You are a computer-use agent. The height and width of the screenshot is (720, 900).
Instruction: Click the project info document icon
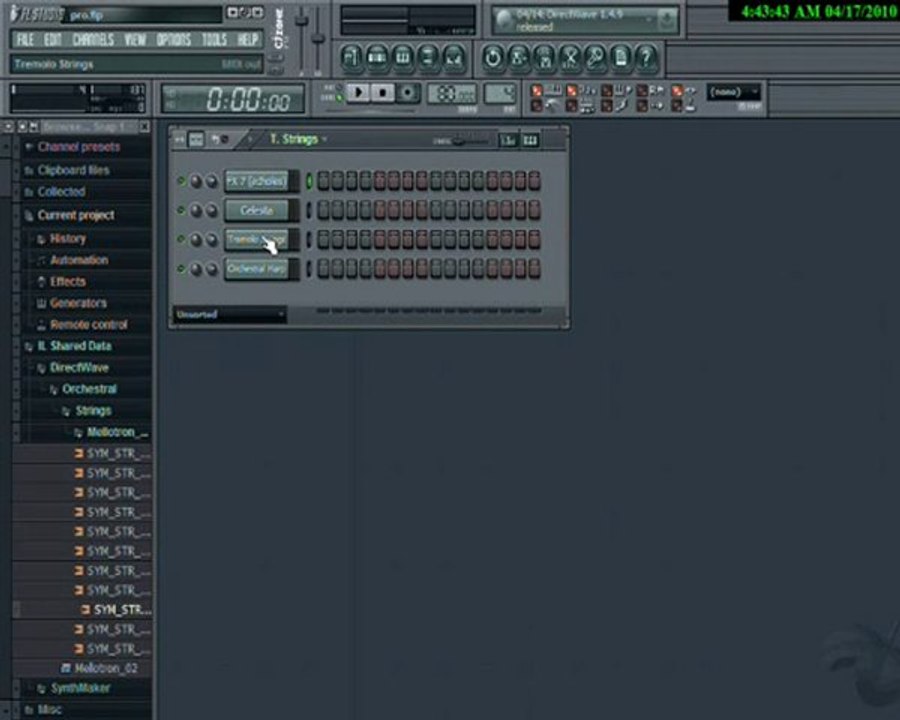pos(621,57)
